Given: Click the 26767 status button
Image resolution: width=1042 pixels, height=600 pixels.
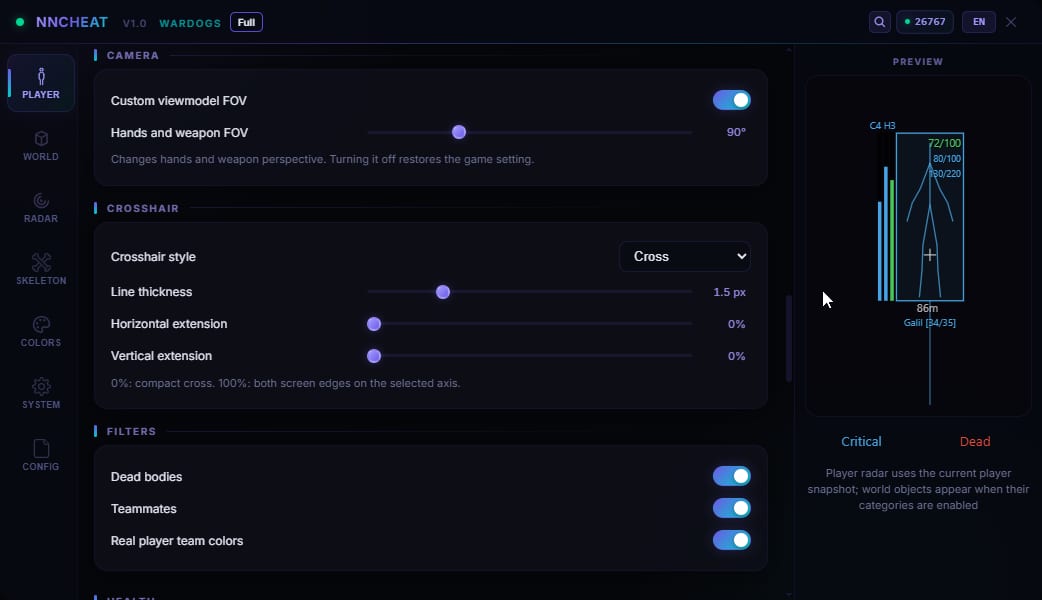Looking at the screenshot, I should [x=925, y=22].
